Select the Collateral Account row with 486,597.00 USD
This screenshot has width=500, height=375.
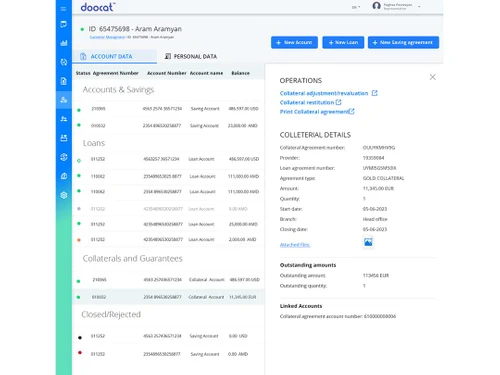(168, 280)
